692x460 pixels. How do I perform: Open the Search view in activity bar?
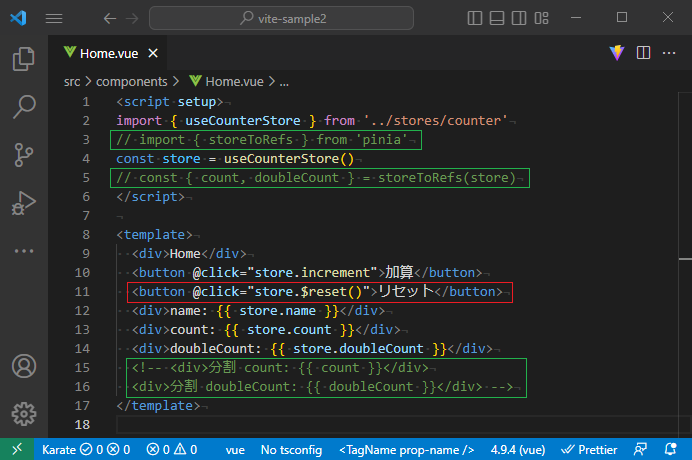tap(24, 106)
